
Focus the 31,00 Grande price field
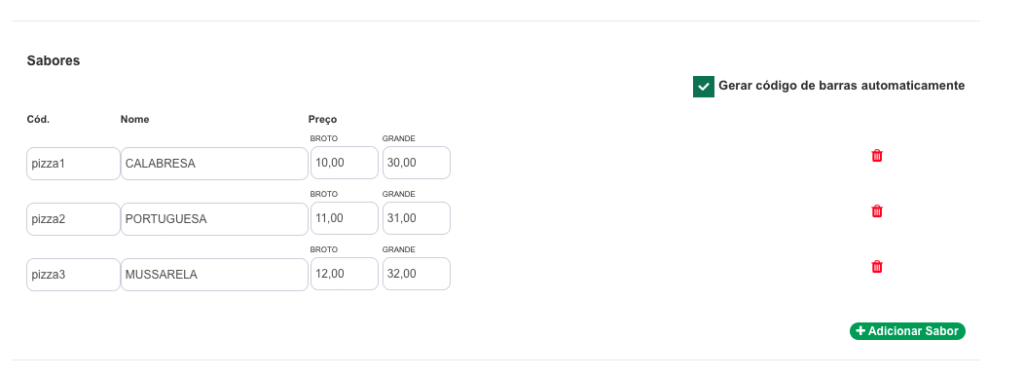tap(416, 218)
